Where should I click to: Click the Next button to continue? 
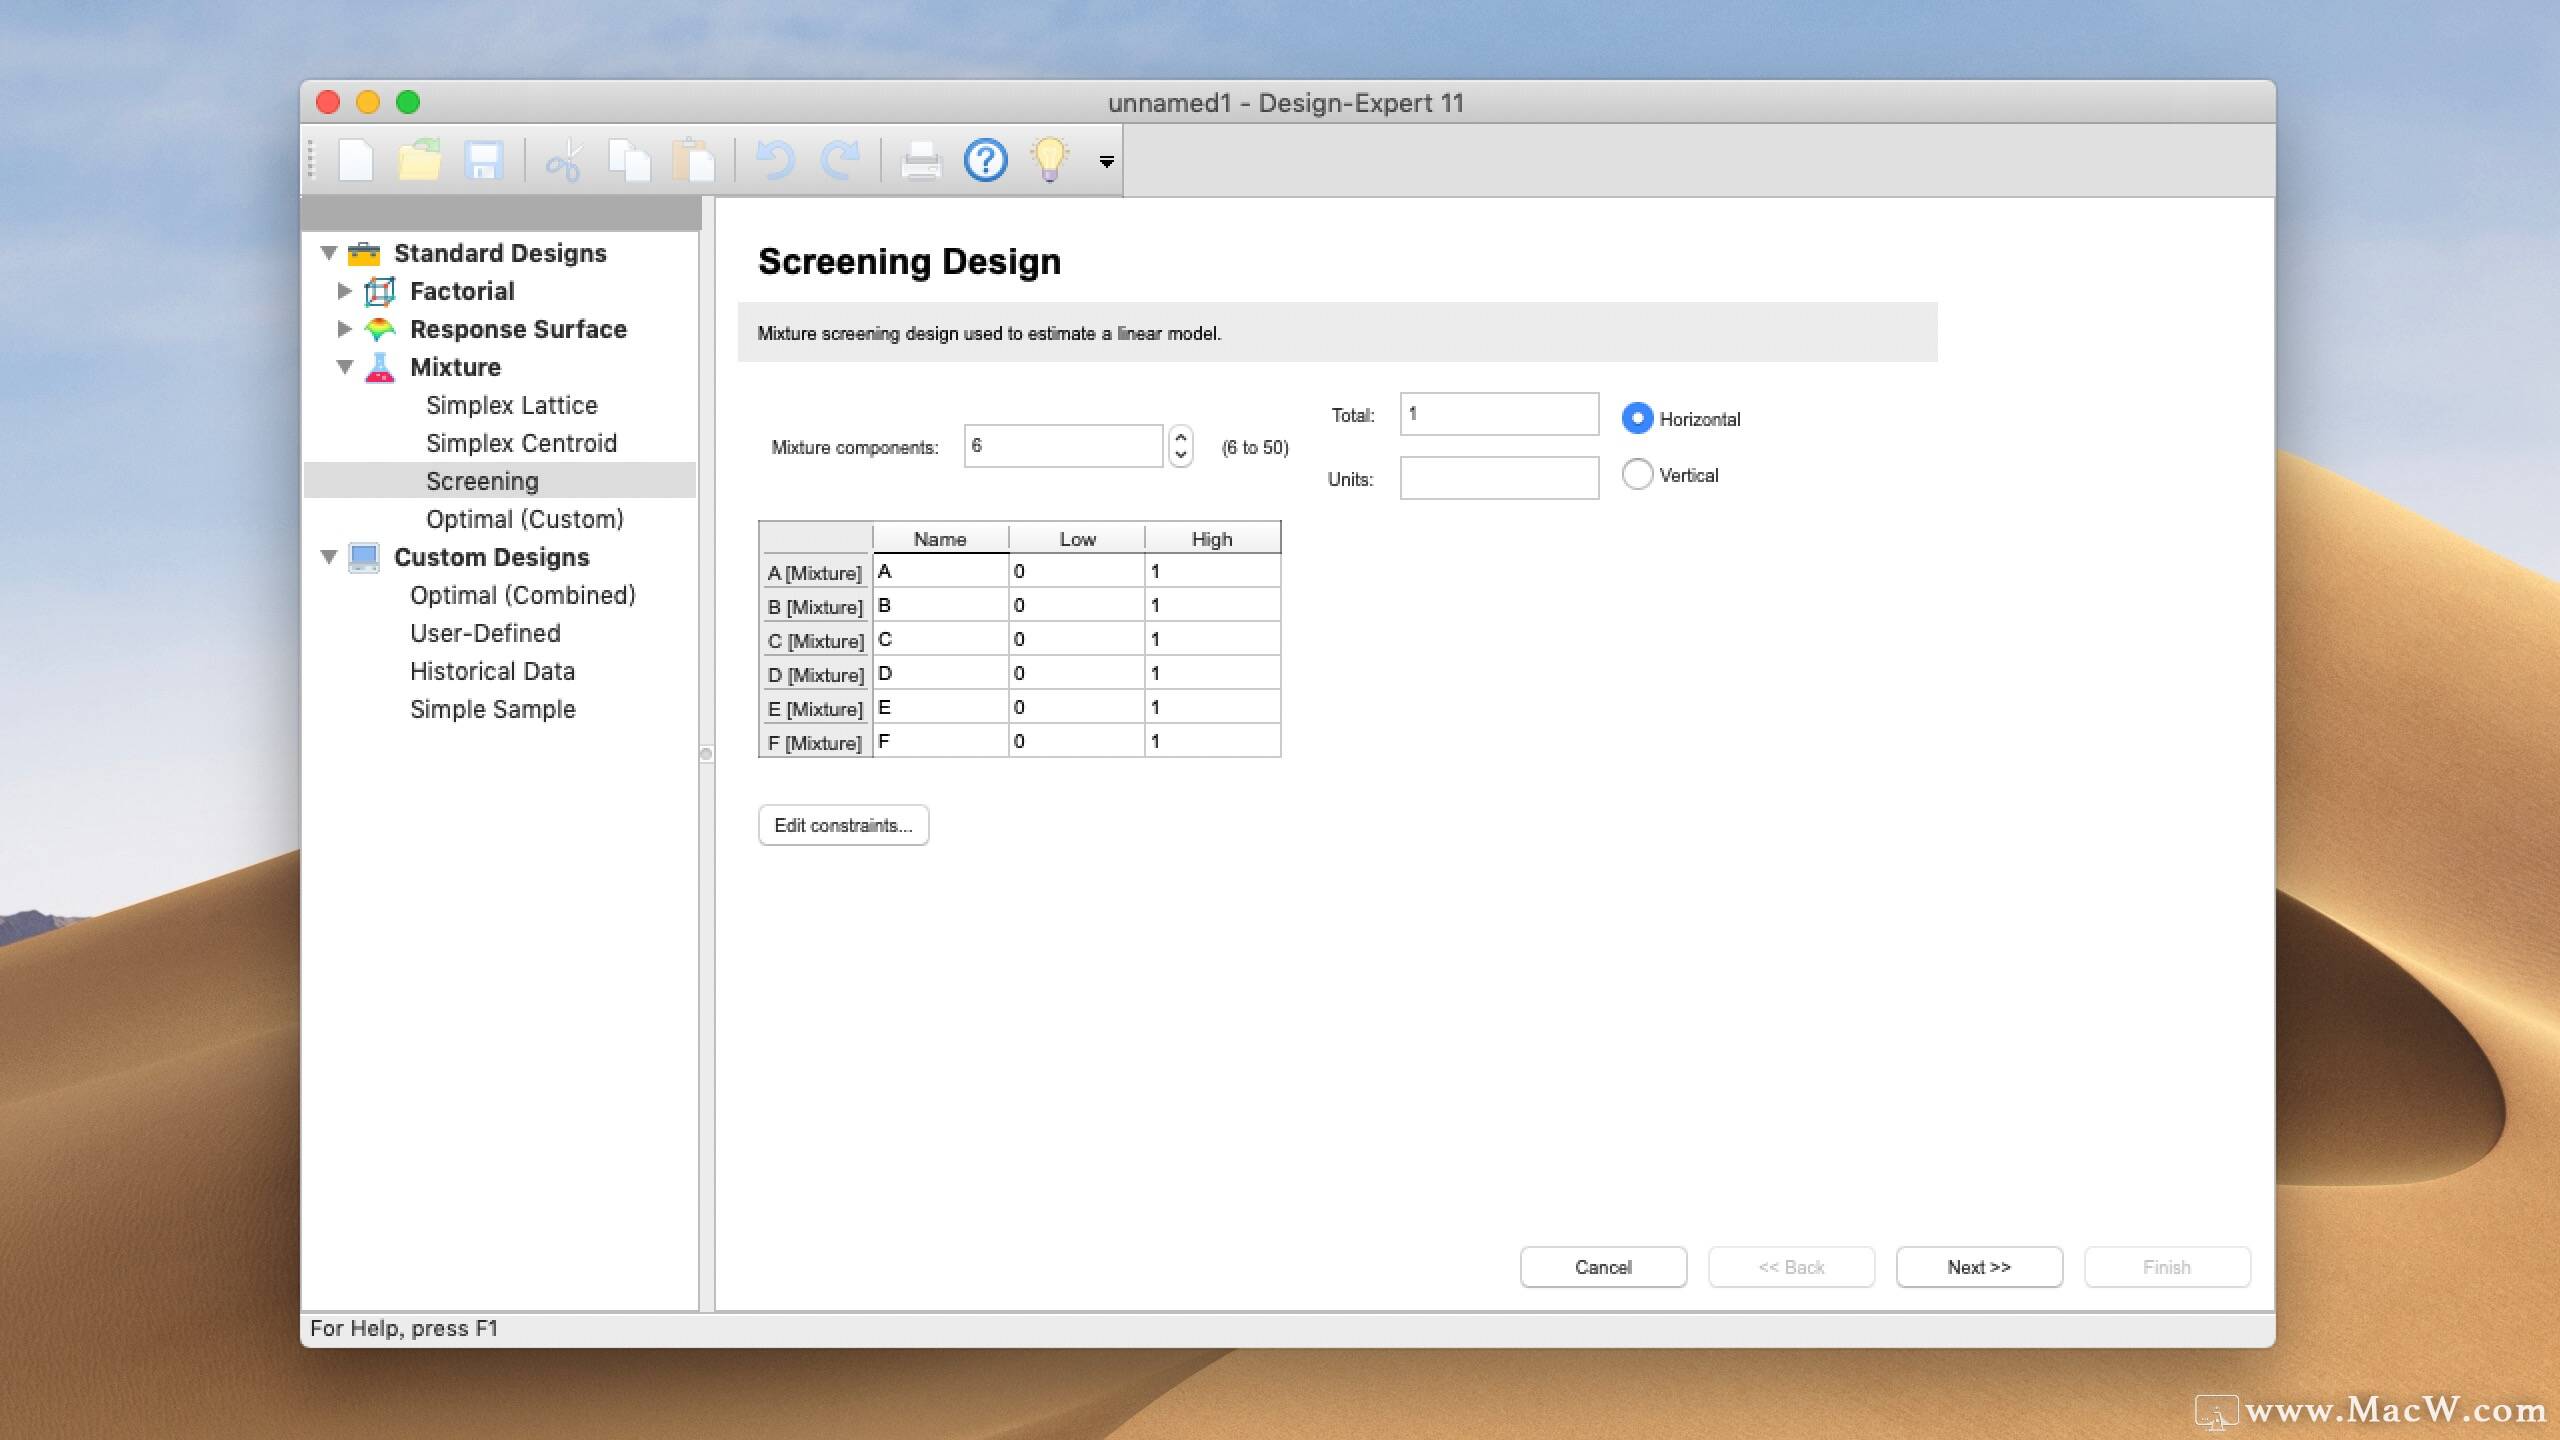(x=1977, y=1267)
